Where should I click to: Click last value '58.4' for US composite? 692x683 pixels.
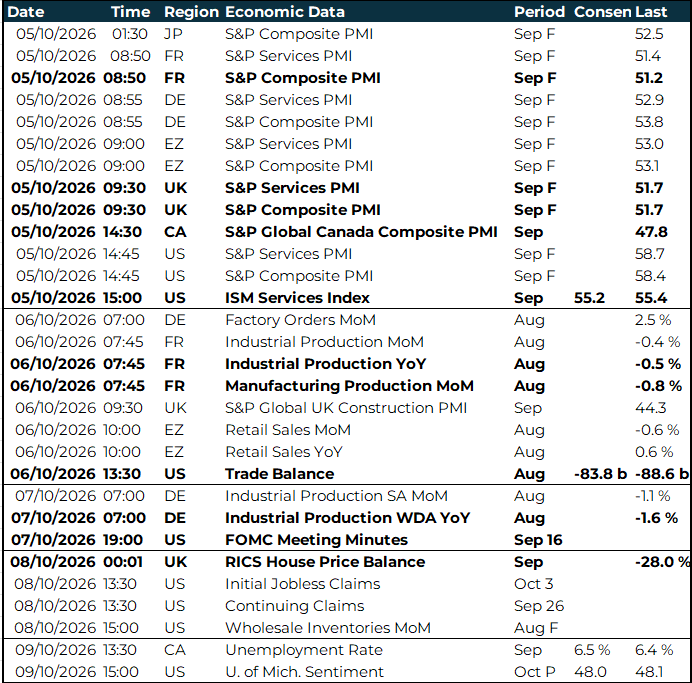tap(650, 276)
